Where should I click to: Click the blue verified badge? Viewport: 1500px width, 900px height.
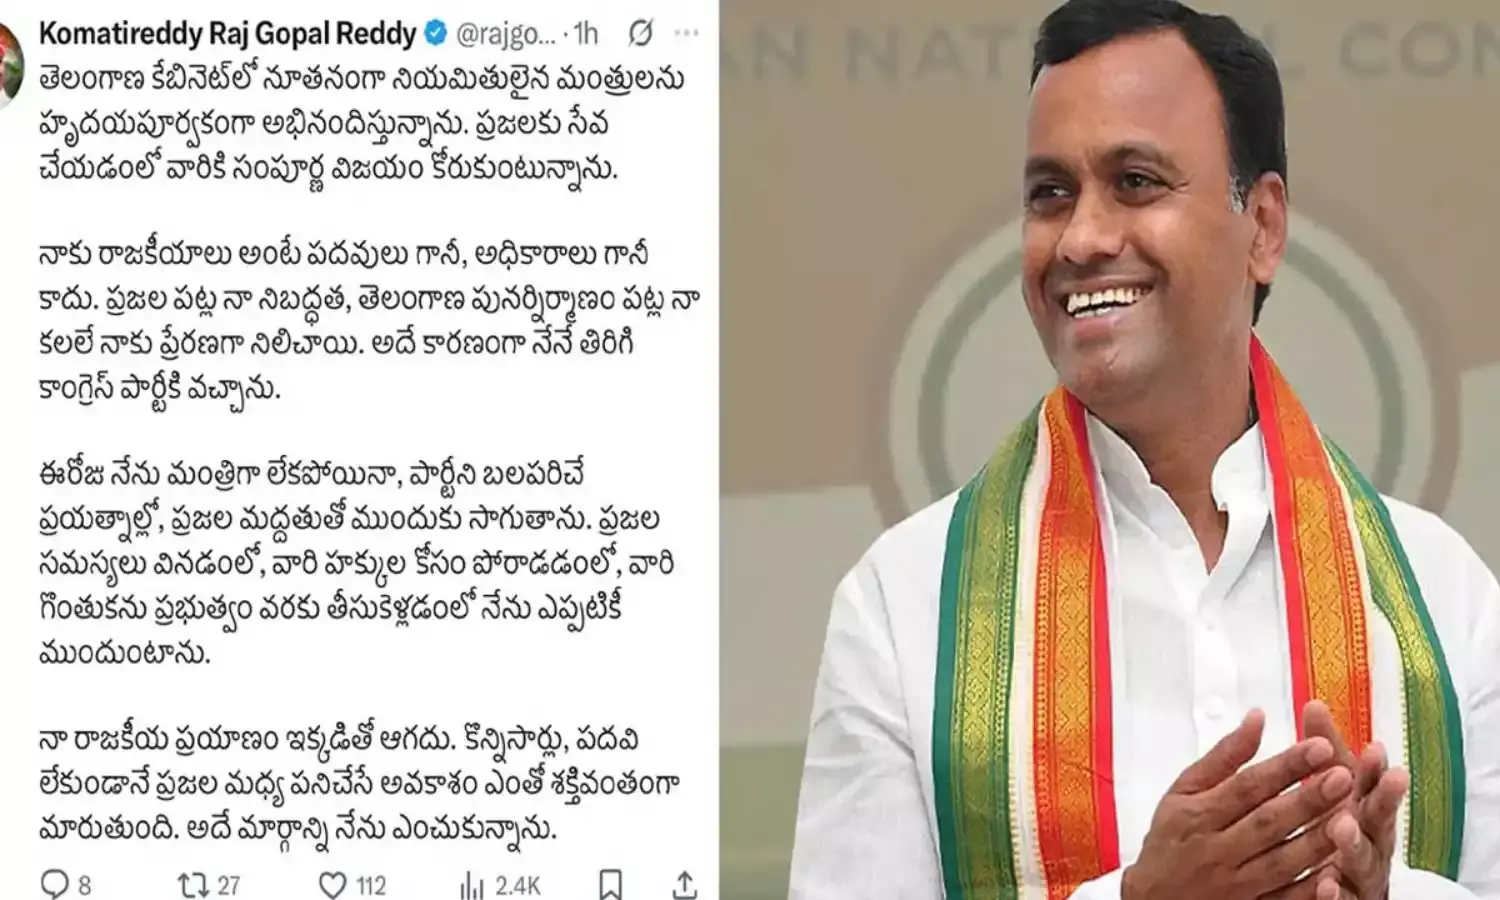[x=435, y=34]
